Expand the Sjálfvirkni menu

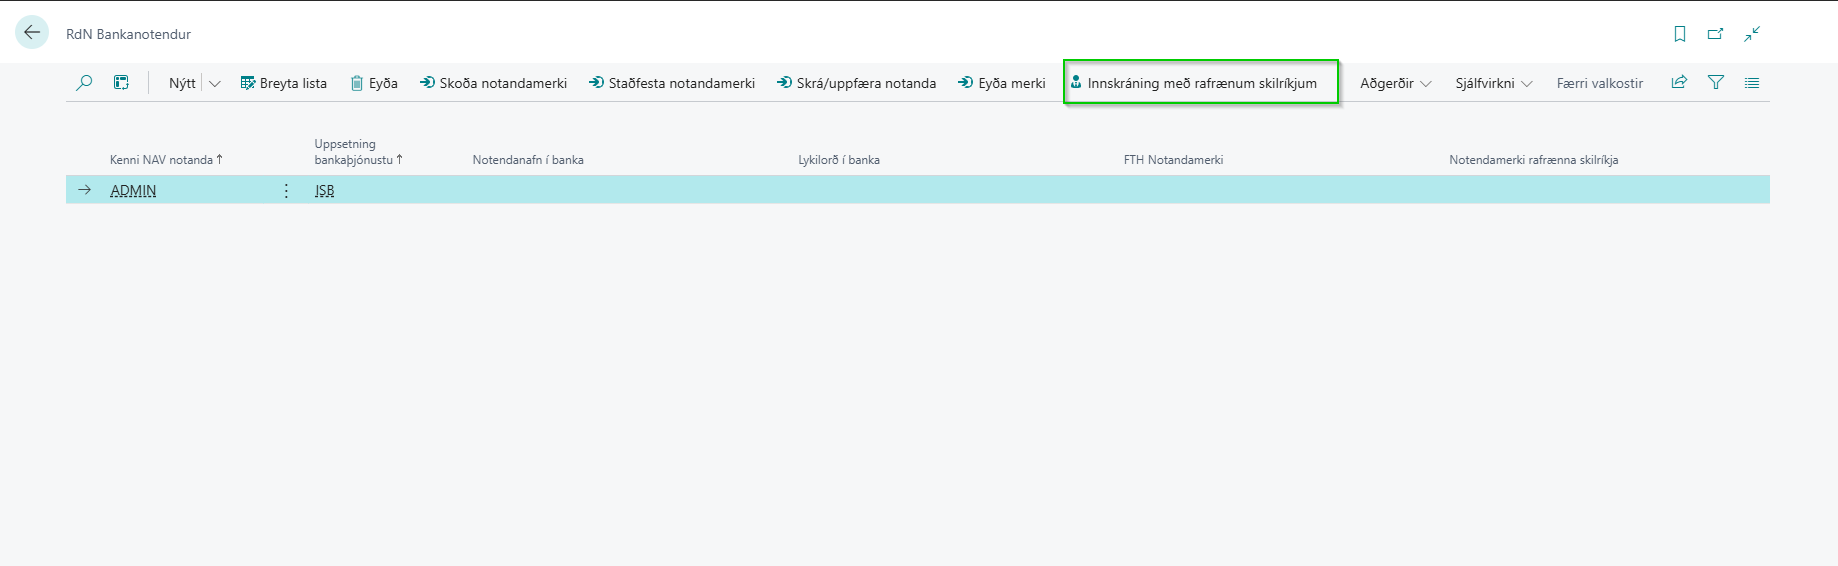click(x=1493, y=83)
